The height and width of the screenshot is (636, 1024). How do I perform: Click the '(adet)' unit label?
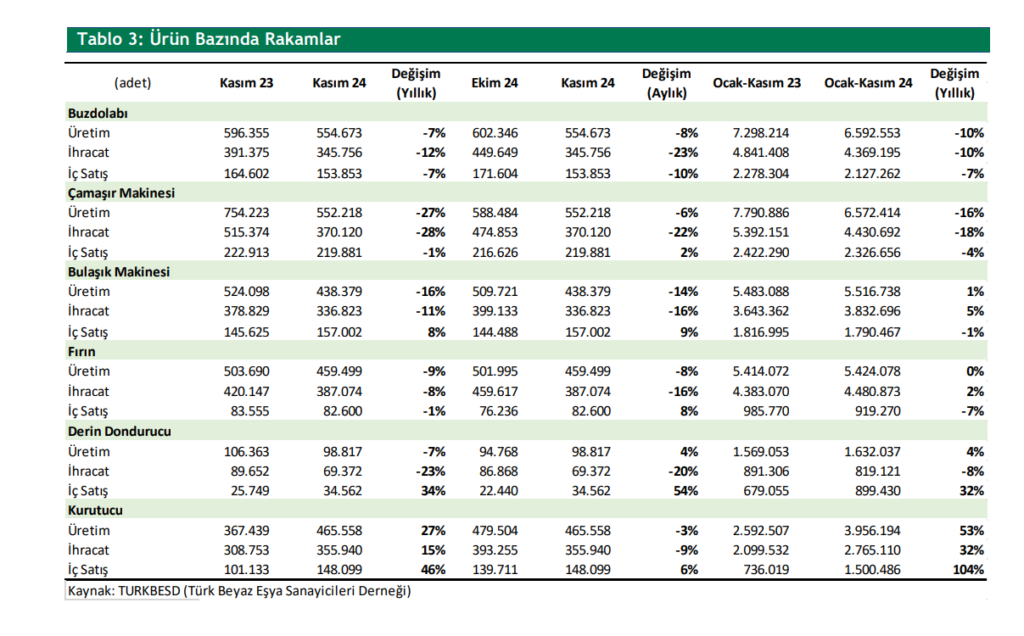click(133, 83)
